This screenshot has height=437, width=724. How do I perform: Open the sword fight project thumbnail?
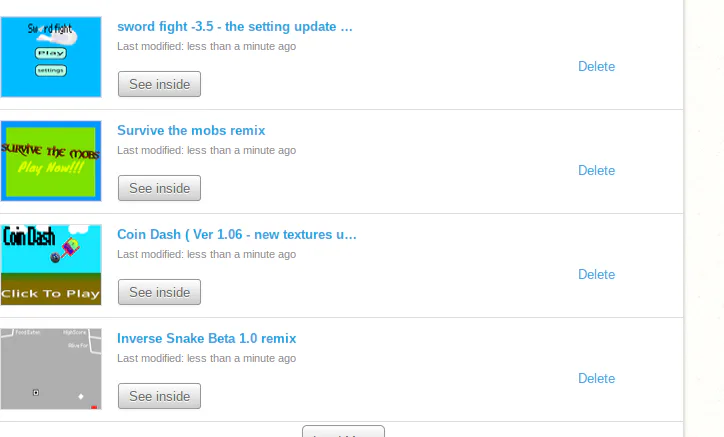click(51, 57)
